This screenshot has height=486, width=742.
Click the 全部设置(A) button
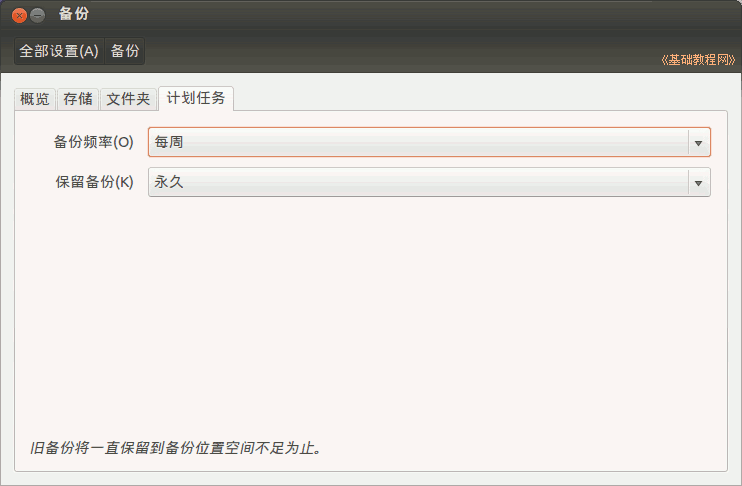pyautogui.click(x=59, y=51)
